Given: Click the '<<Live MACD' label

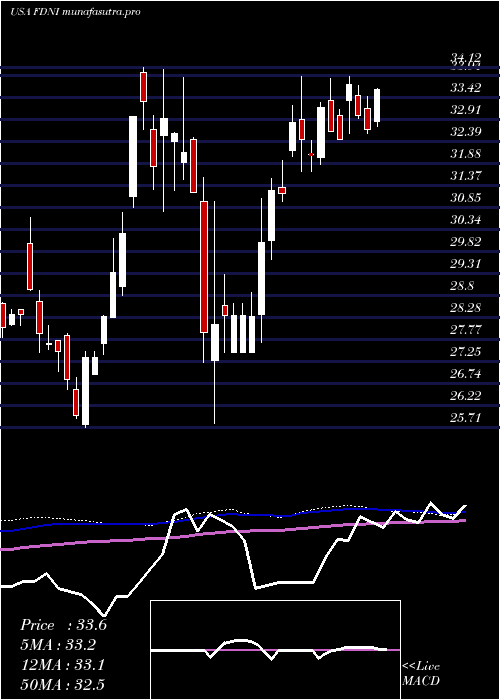Looking at the screenshot, I should click(x=421, y=674).
